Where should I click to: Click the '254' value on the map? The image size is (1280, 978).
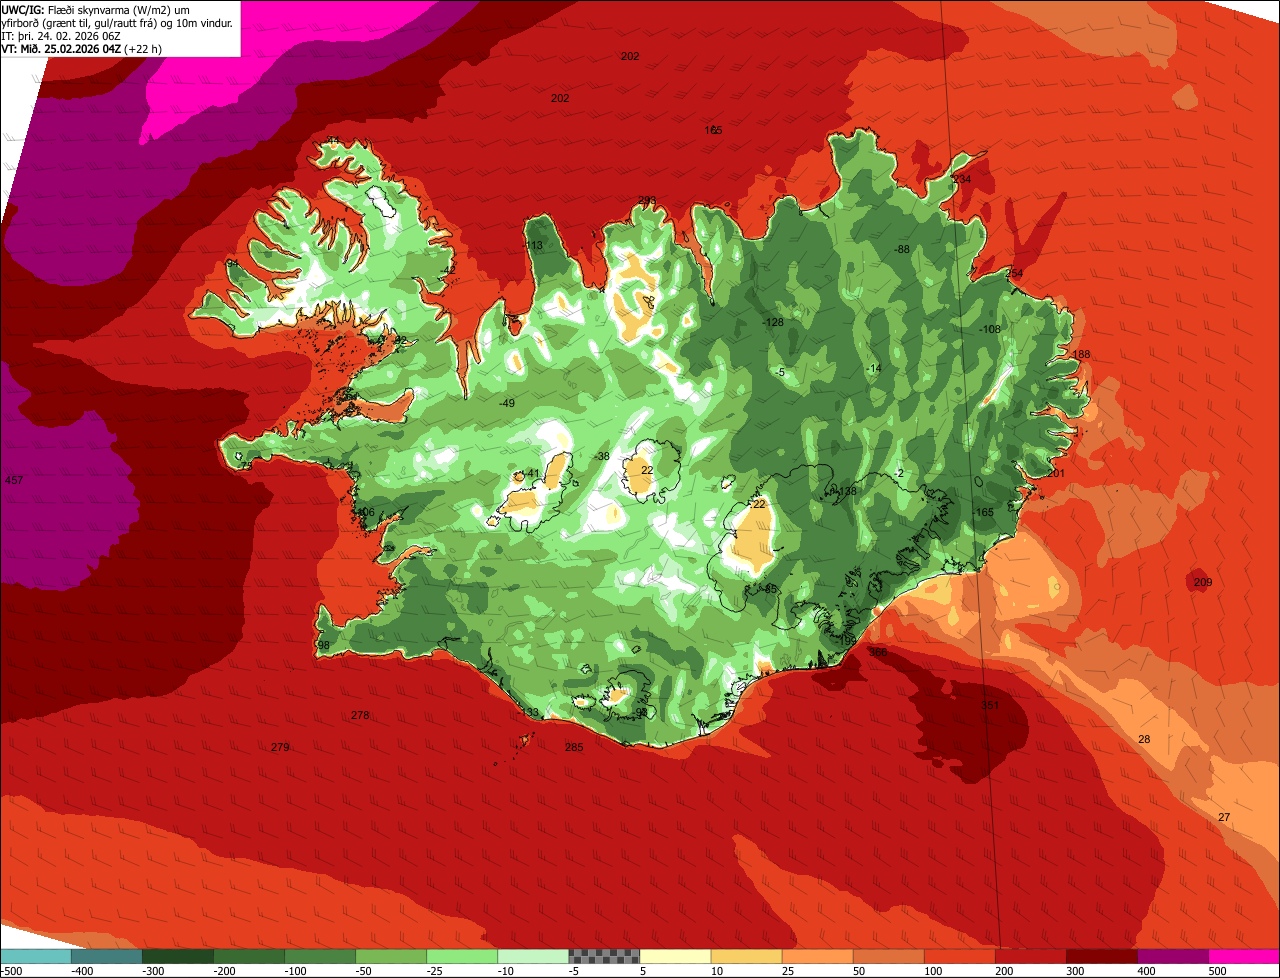point(1015,273)
